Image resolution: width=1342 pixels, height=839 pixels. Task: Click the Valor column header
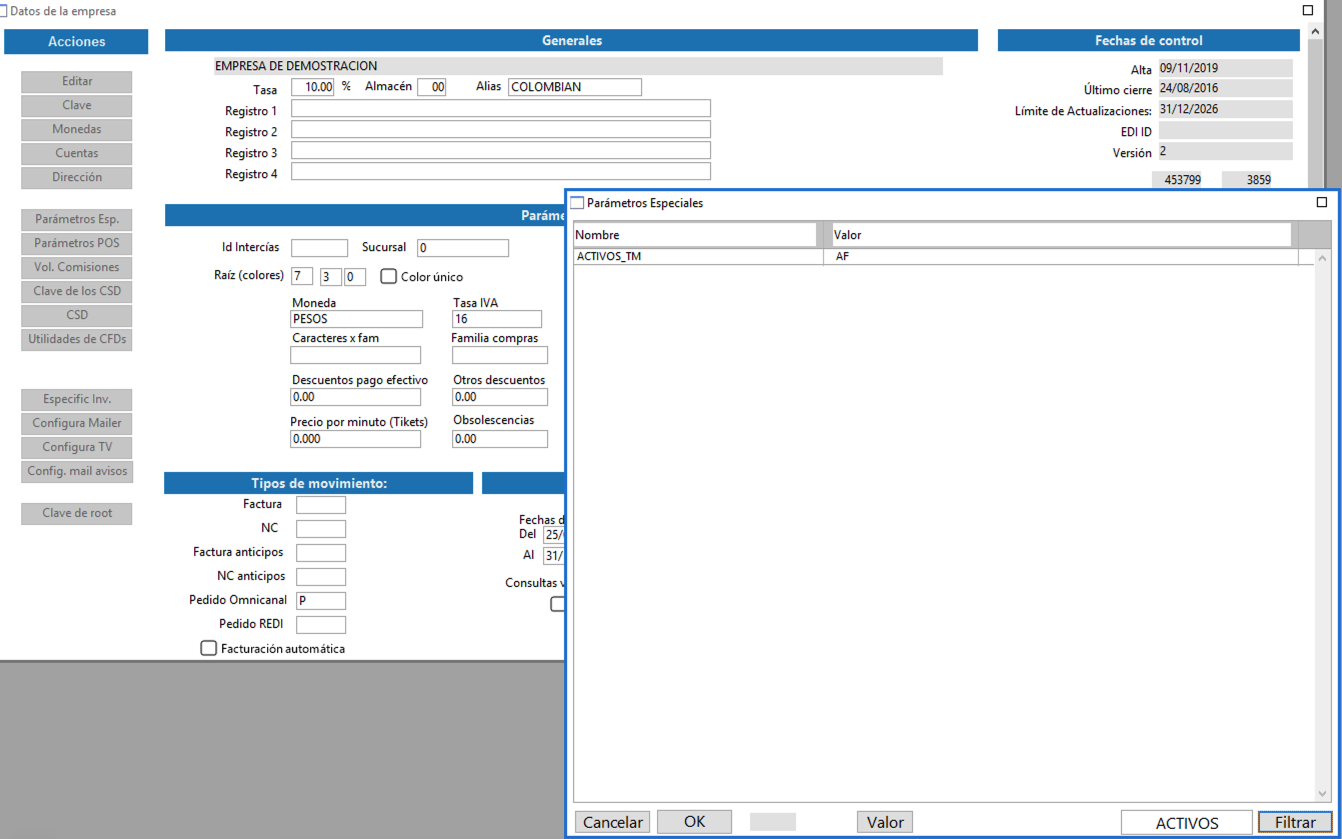coord(1061,235)
